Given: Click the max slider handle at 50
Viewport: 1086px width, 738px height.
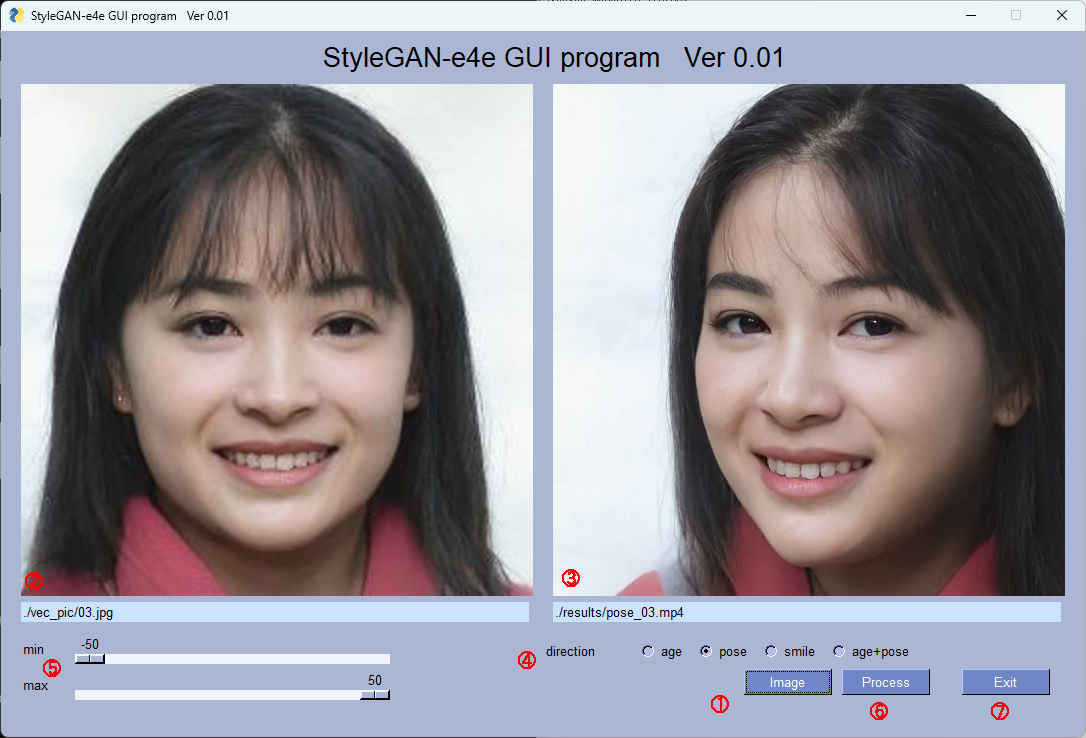Looking at the screenshot, I should [375, 695].
